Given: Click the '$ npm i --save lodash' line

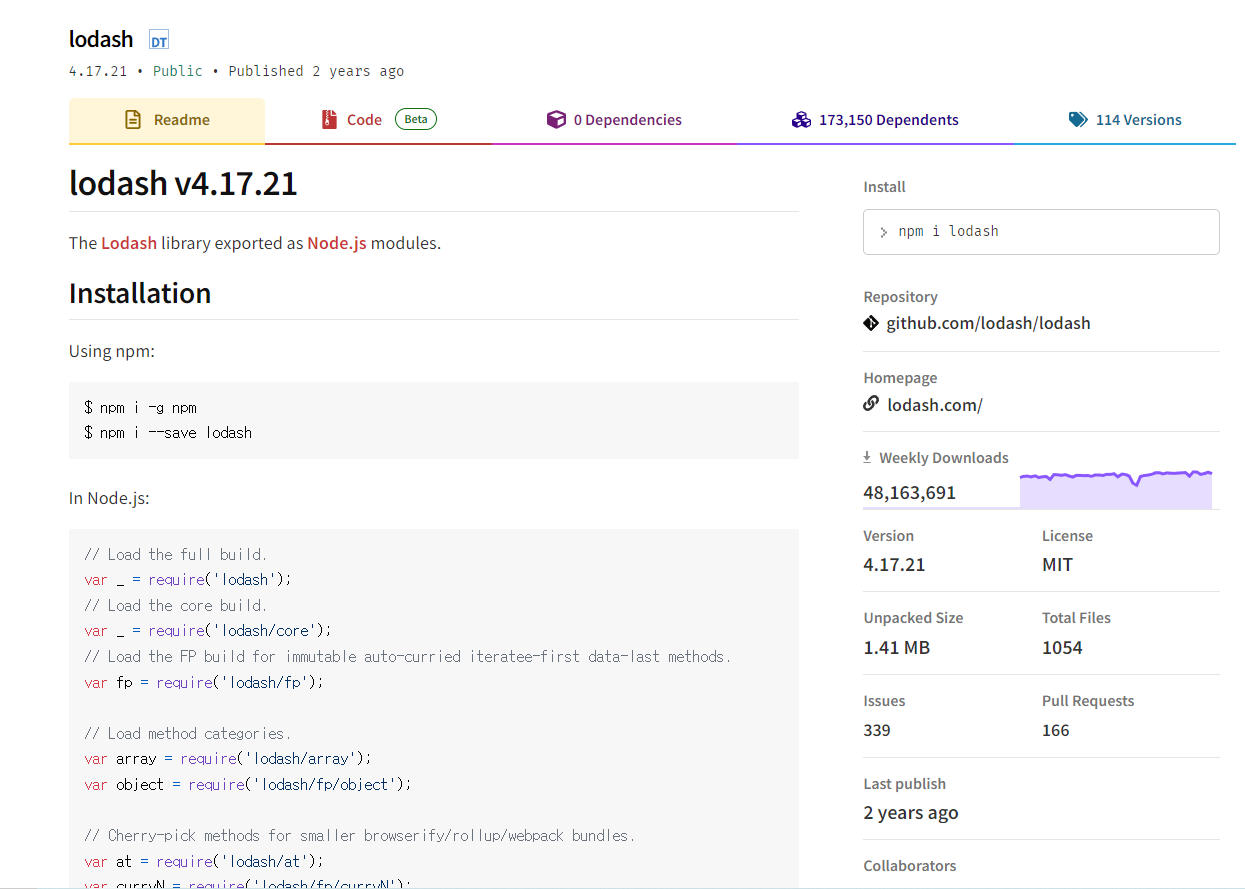Looking at the screenshot, I should pyautogui.click(x=168, y=432).
